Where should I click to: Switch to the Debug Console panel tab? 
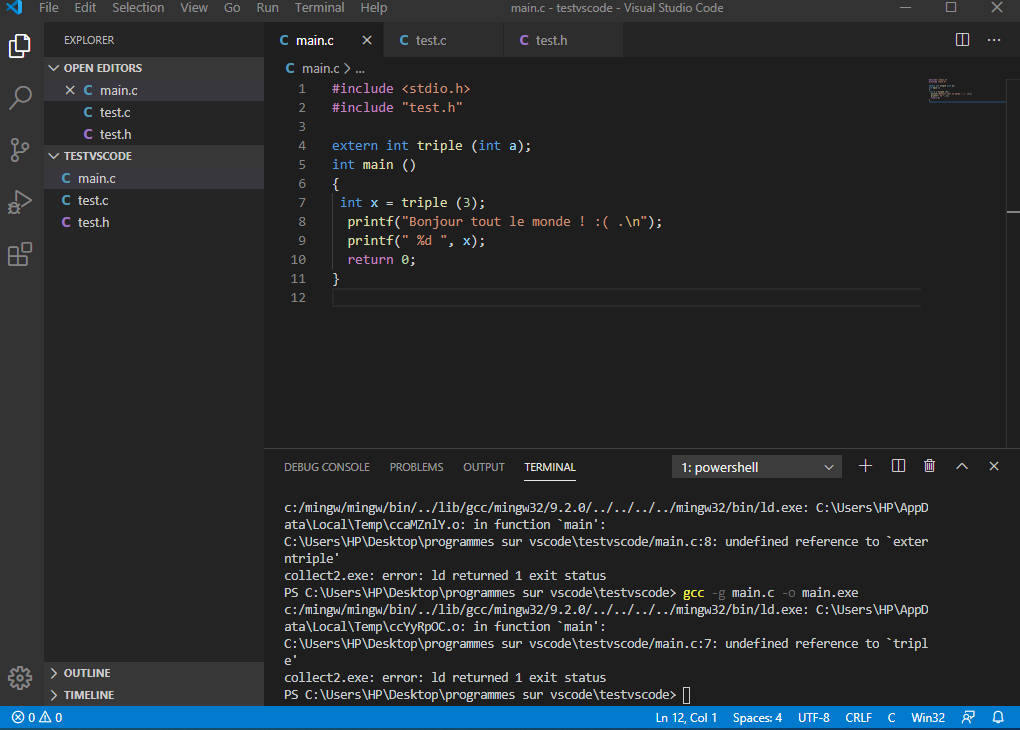[x=327, y=467]
